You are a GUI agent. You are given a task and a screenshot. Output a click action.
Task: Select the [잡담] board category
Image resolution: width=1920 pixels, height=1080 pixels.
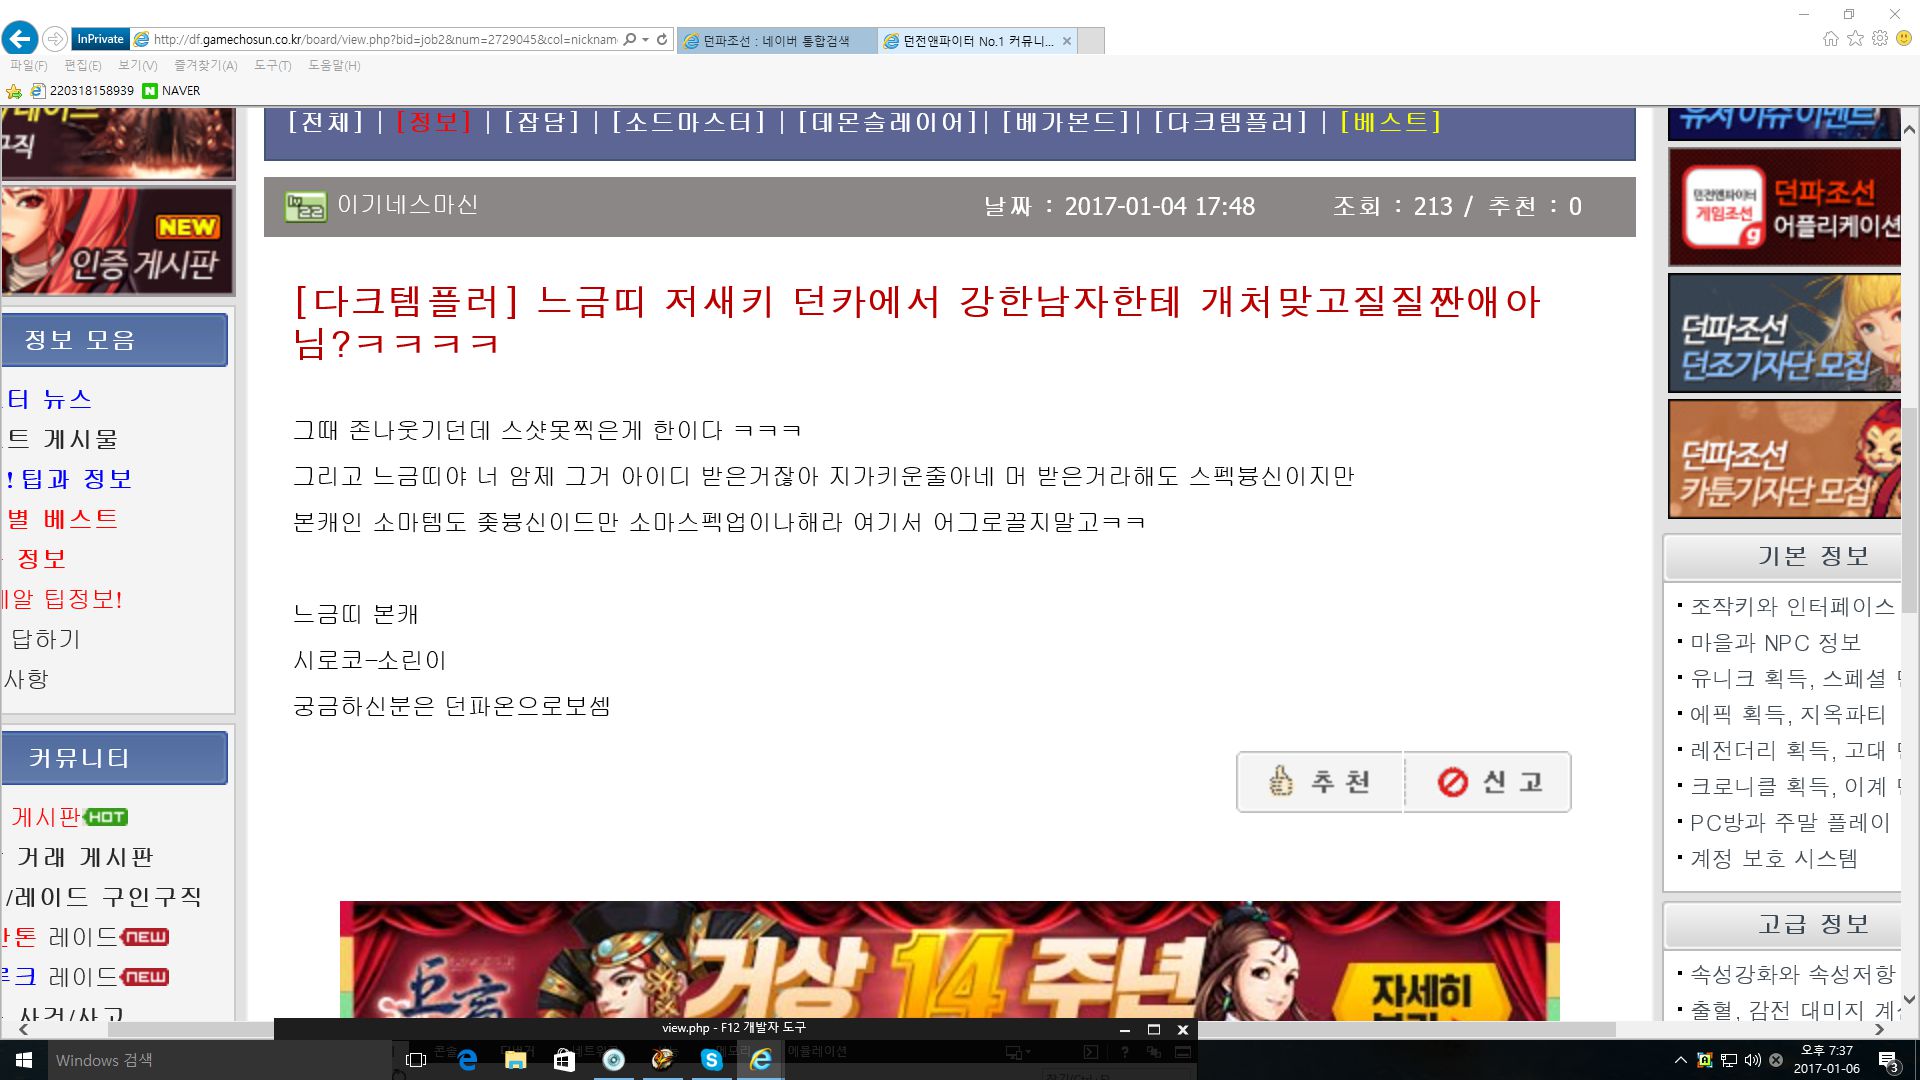[541, 122]
